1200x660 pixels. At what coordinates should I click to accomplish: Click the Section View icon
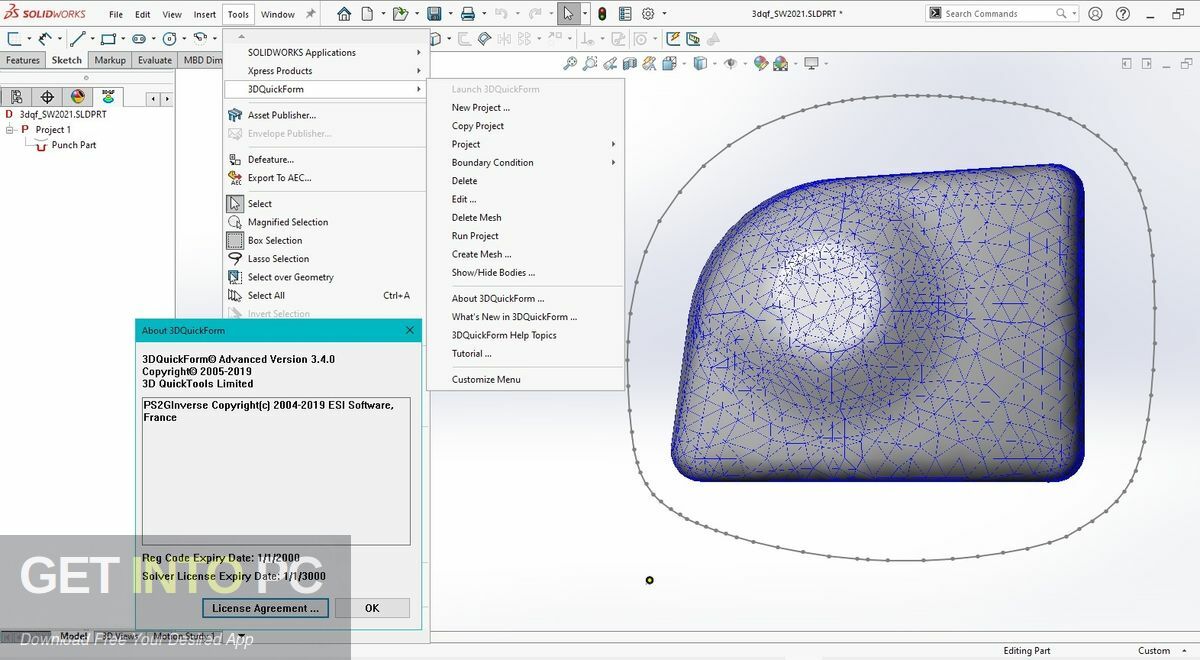pyautogui.click(x=629, y=63)
